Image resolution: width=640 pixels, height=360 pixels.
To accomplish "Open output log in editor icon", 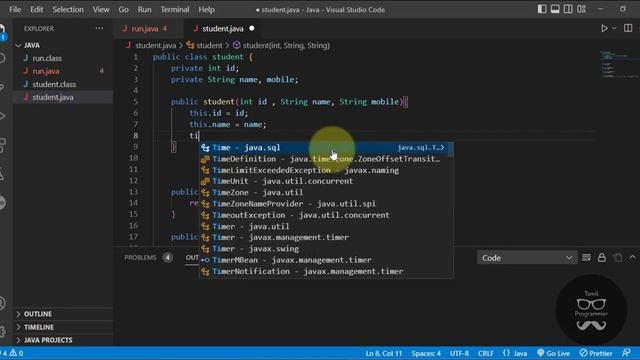I will pos(618,258).
